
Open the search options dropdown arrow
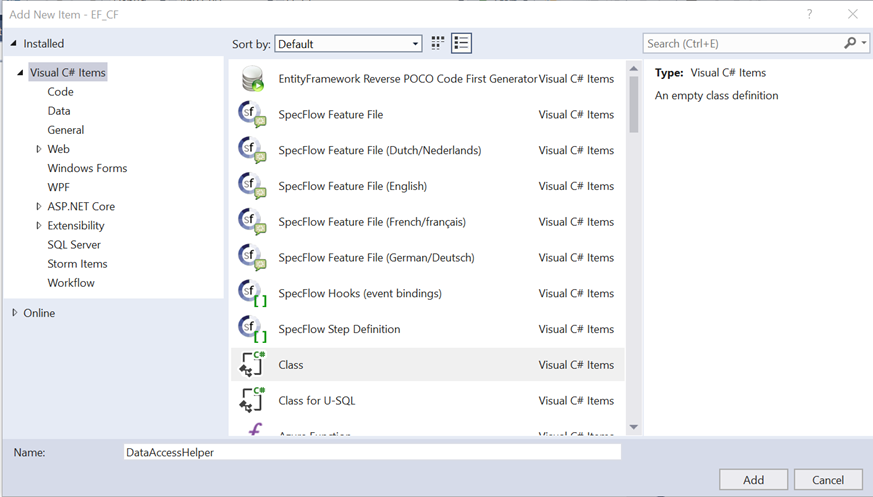tap(864, 43)
